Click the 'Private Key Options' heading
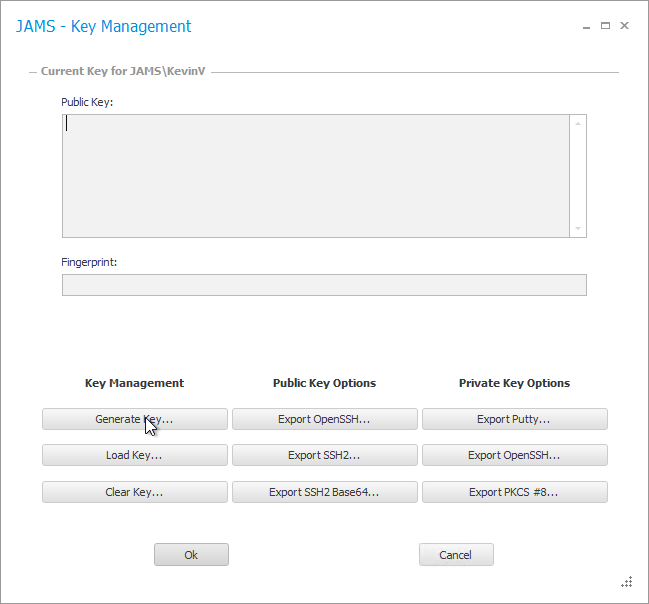Viewport: 649px width, 604px height. 514,383
